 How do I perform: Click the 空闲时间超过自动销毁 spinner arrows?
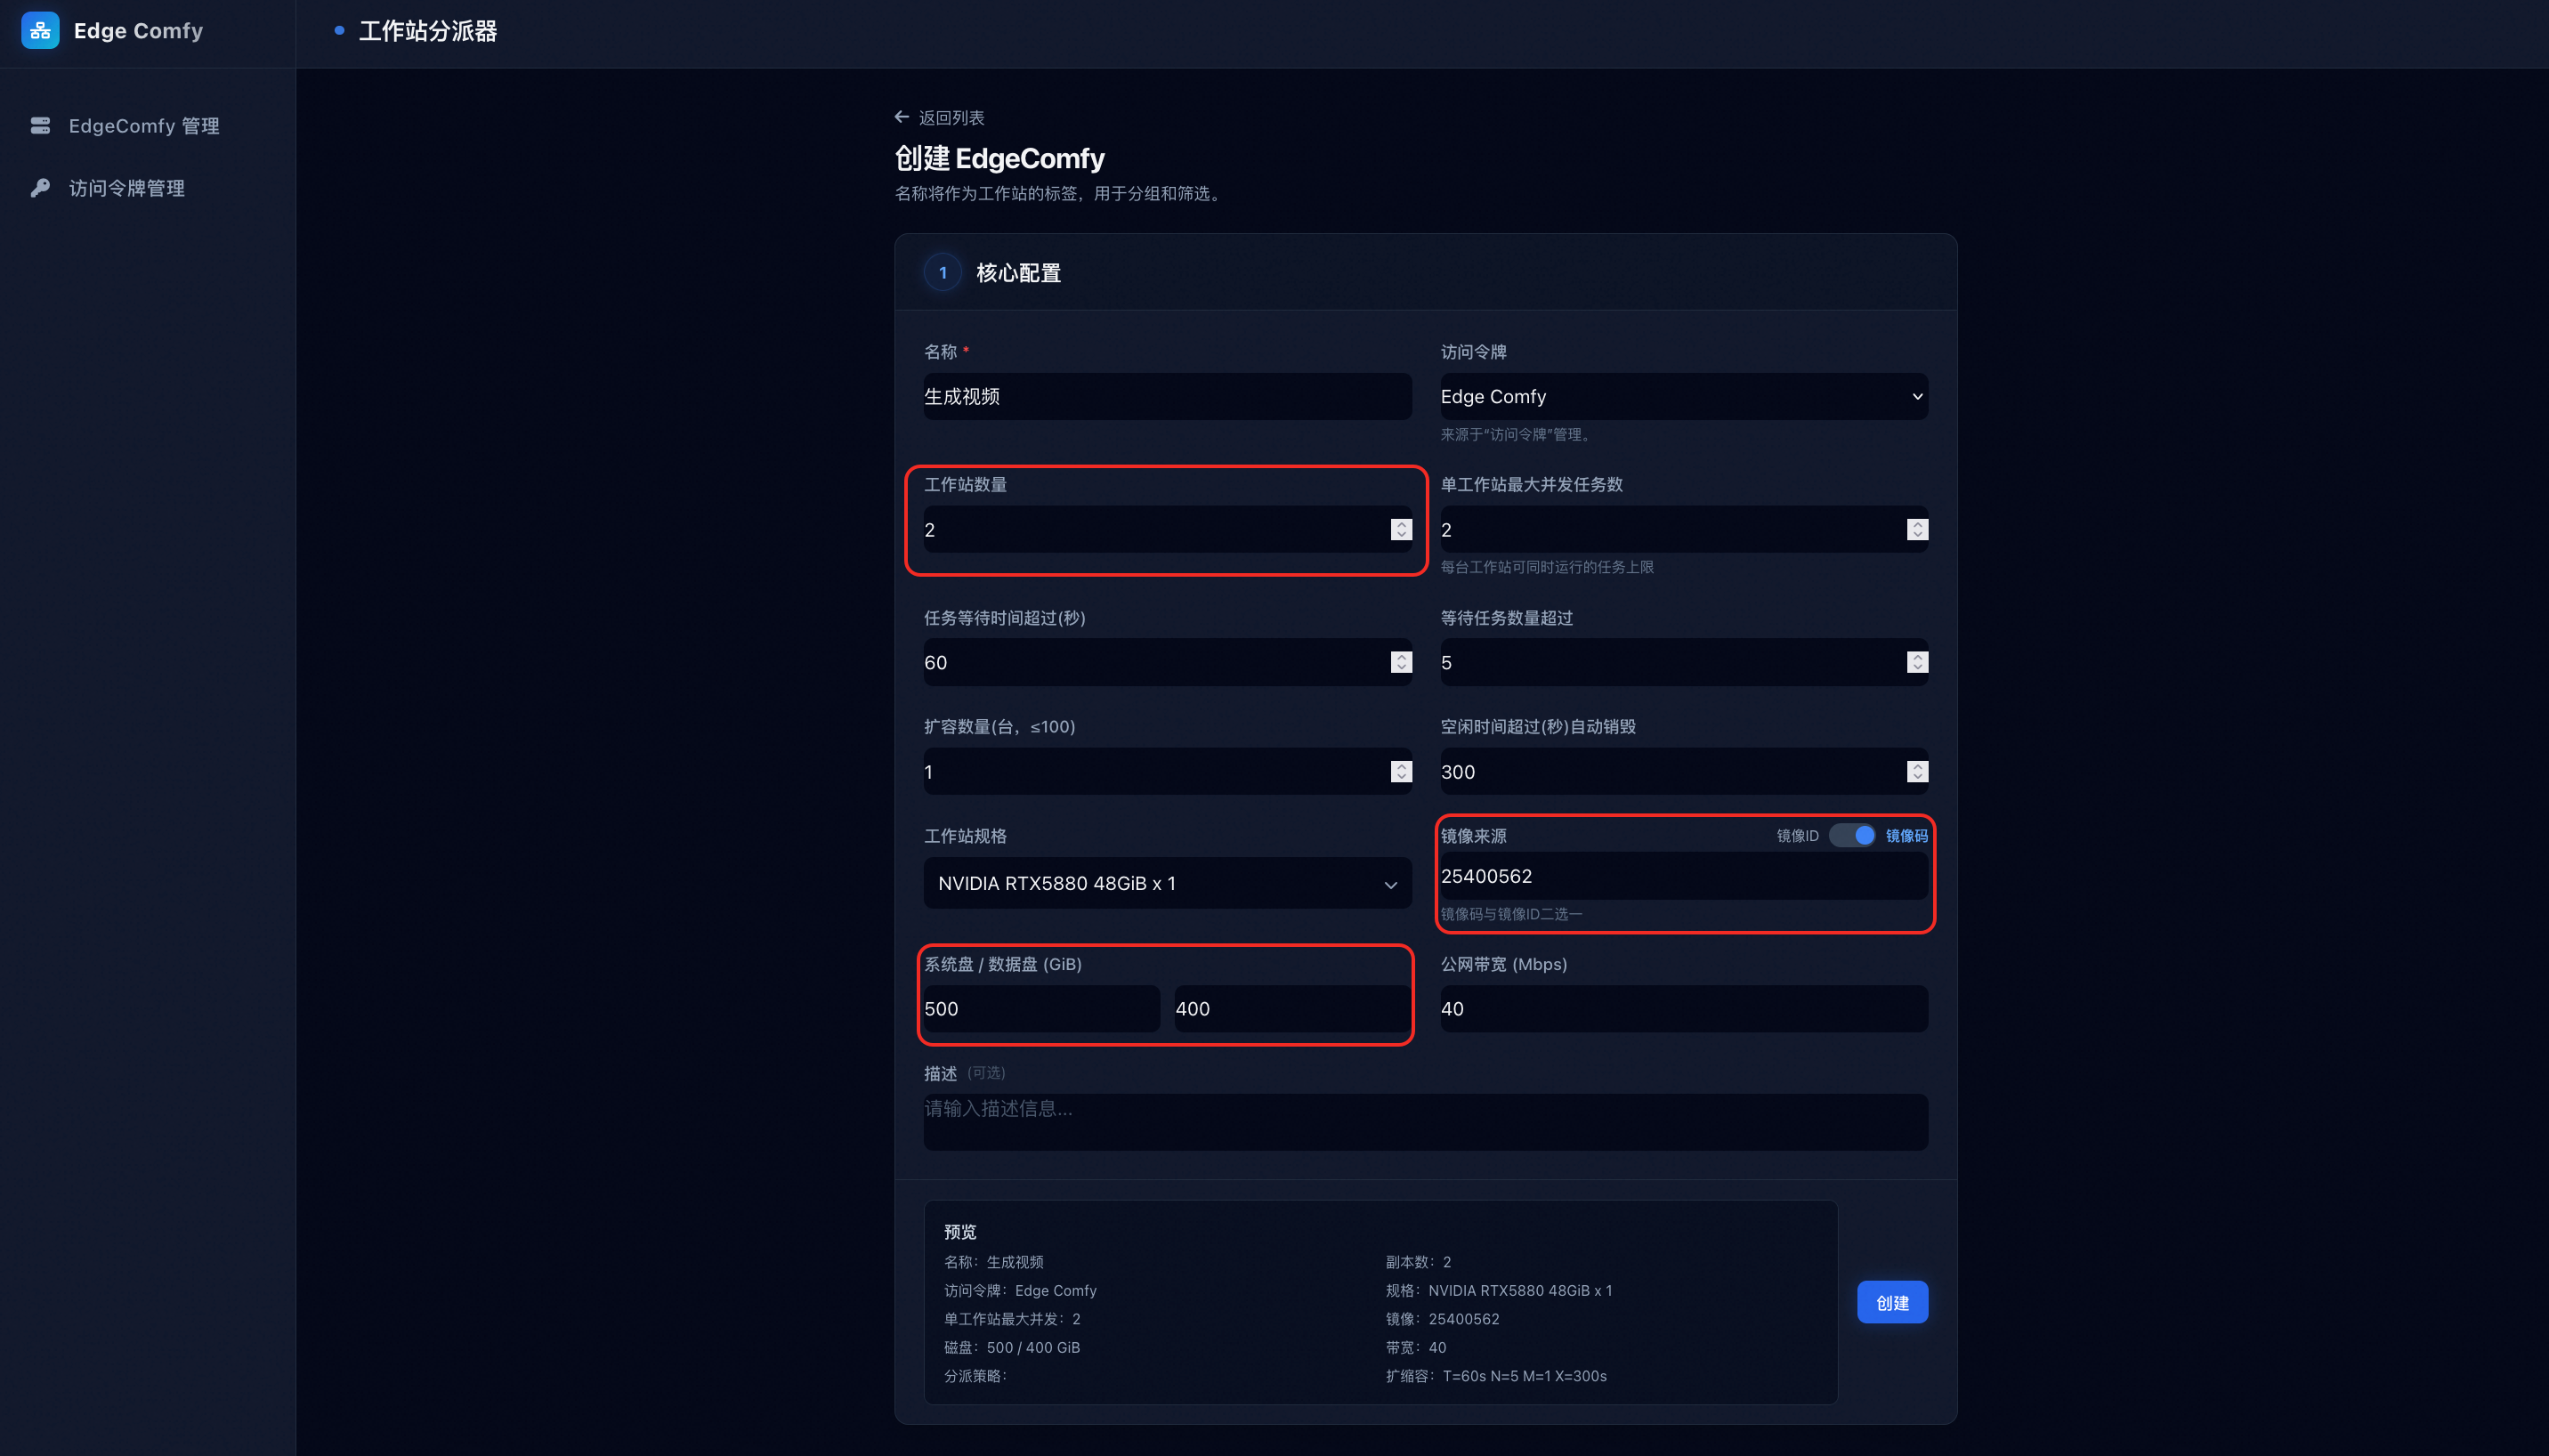click(x=1916, y=771)
